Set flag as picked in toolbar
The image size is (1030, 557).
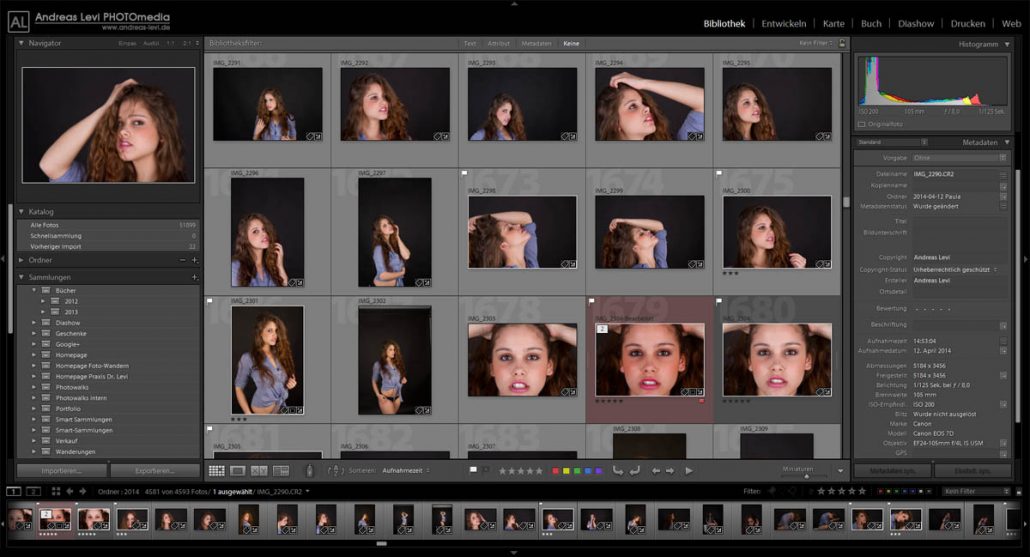(x=473, y=470)
